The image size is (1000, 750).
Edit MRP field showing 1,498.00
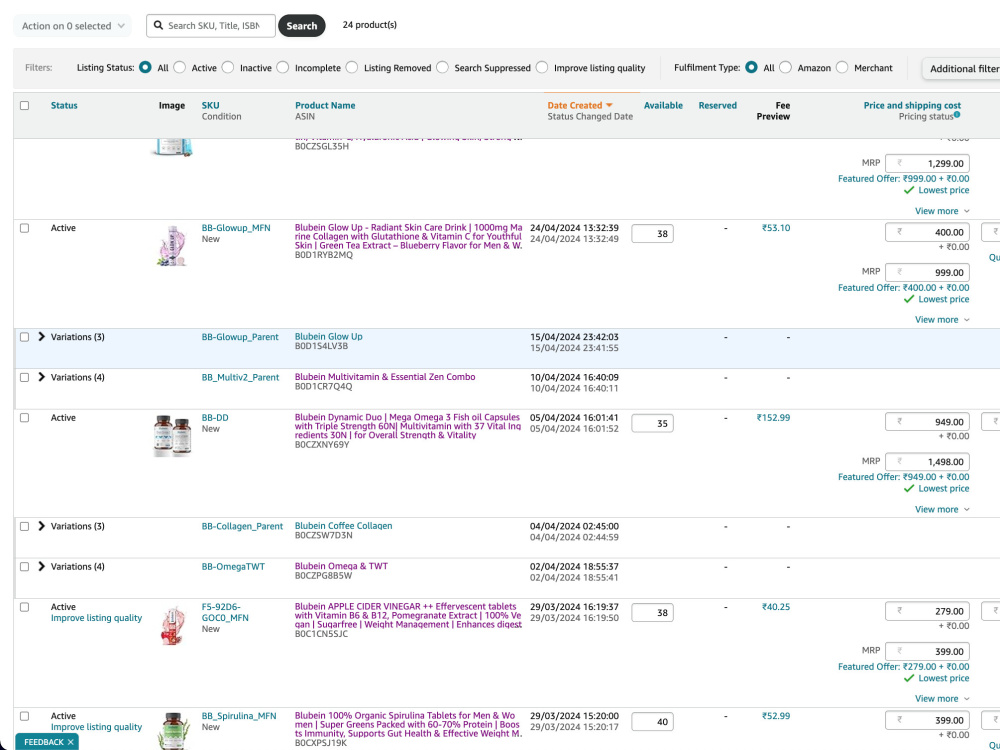(x=927, y=462)
